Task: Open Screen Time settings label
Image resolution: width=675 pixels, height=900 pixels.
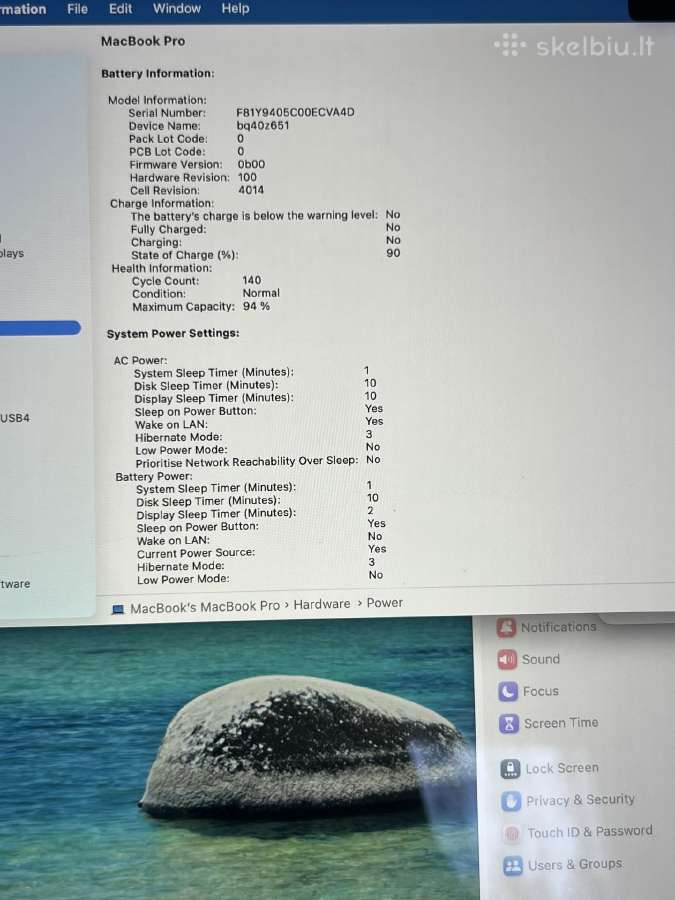Action: click(x=561, y=723)
